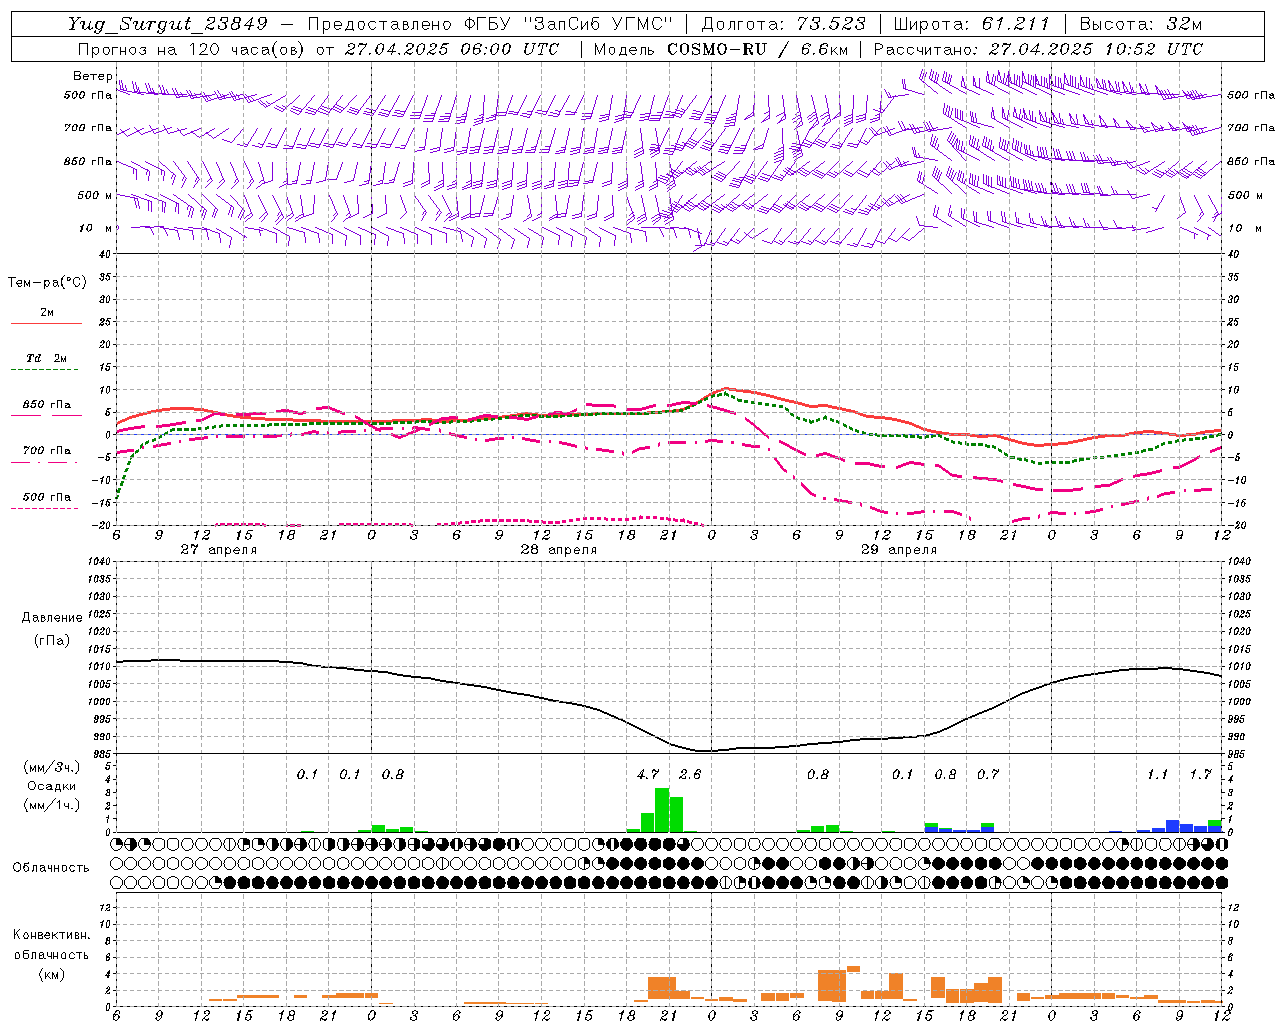The width and height of the screenshot is (1280, 1024).
Task: Click the latitude value Широта: 61.211
Action: (971, 24)
